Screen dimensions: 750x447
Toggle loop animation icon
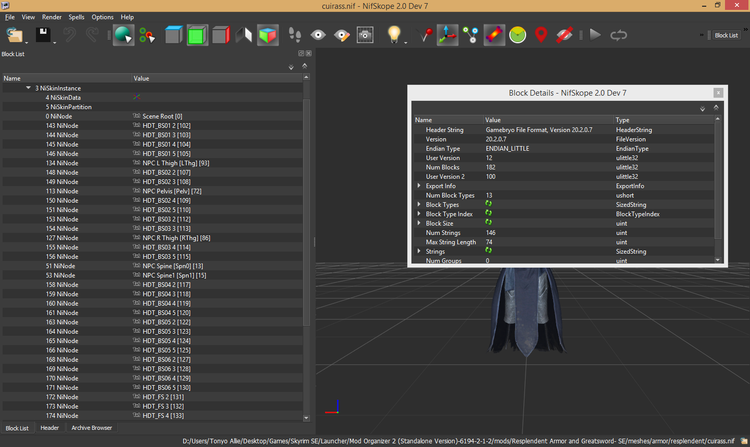[x=618, y=35]
